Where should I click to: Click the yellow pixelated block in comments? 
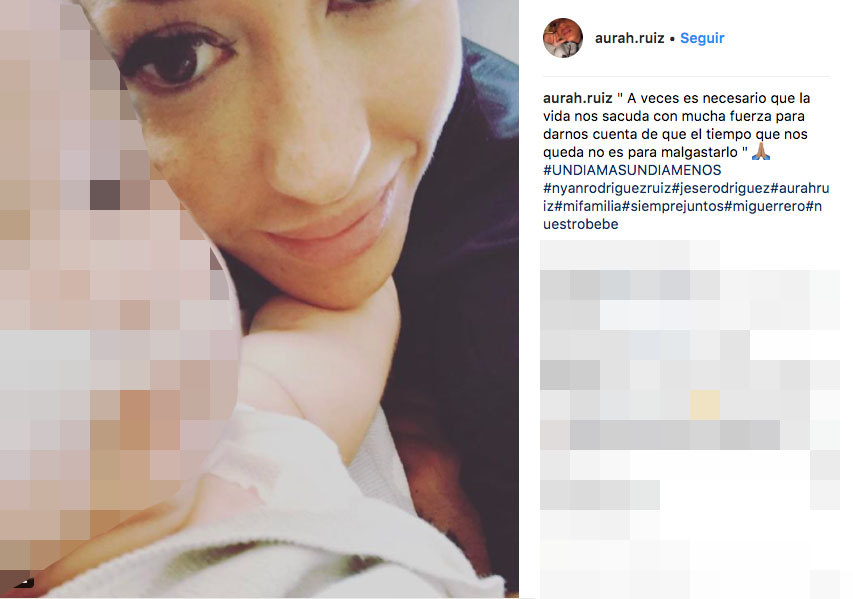(x=705, y=405)
